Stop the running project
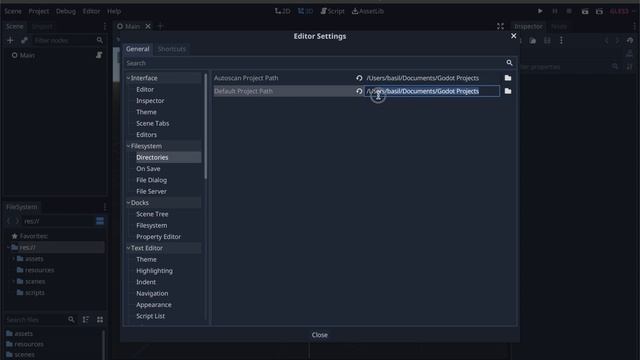 coord(569,11)
